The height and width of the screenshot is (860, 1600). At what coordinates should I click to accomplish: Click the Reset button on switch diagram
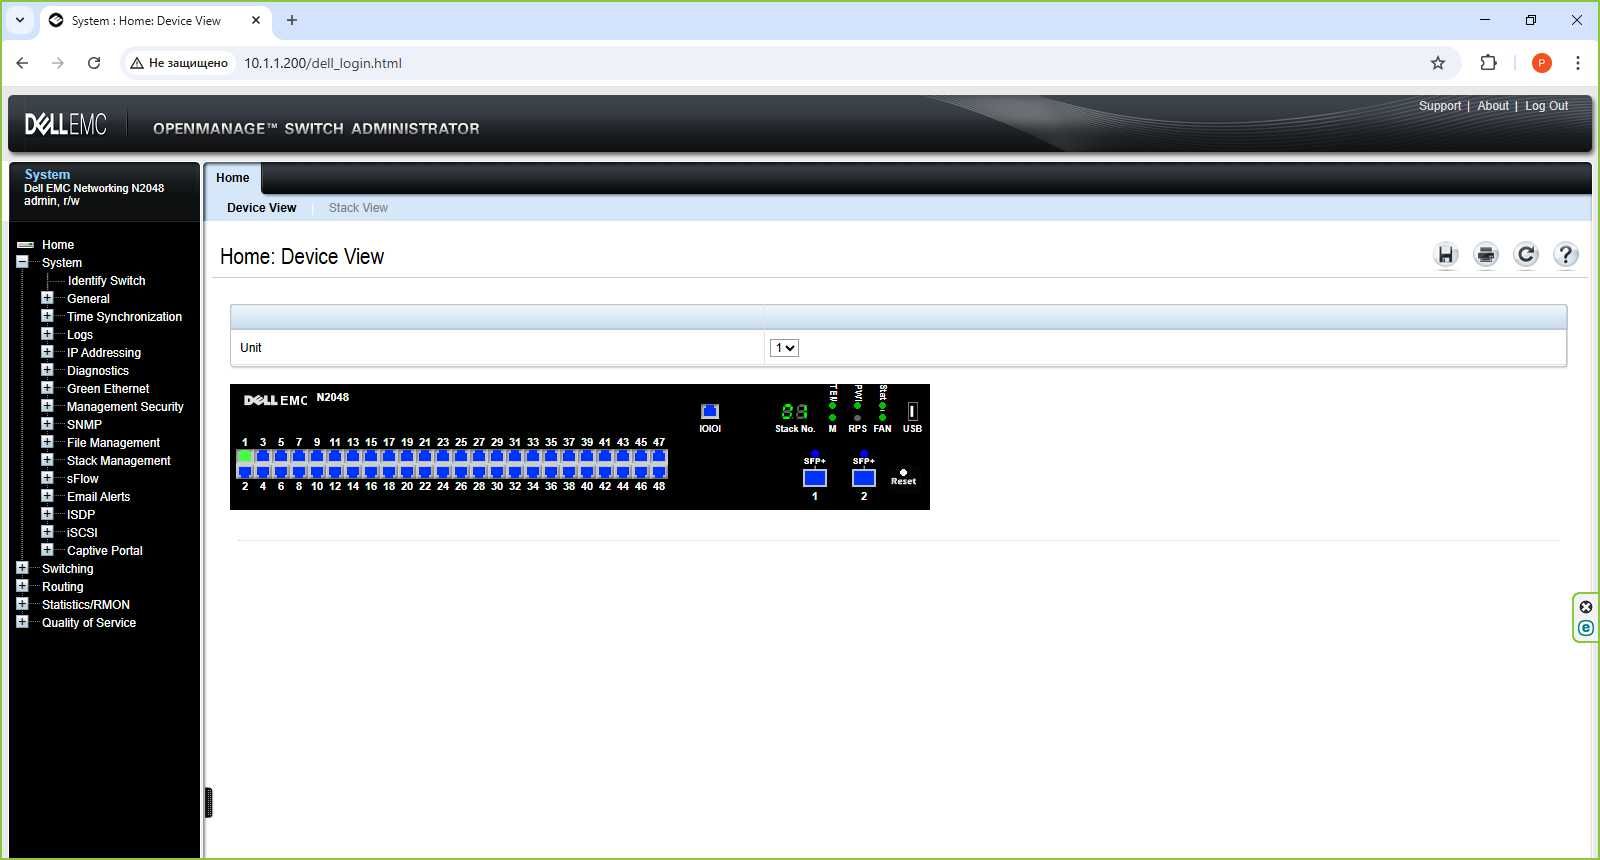point(903,472)
